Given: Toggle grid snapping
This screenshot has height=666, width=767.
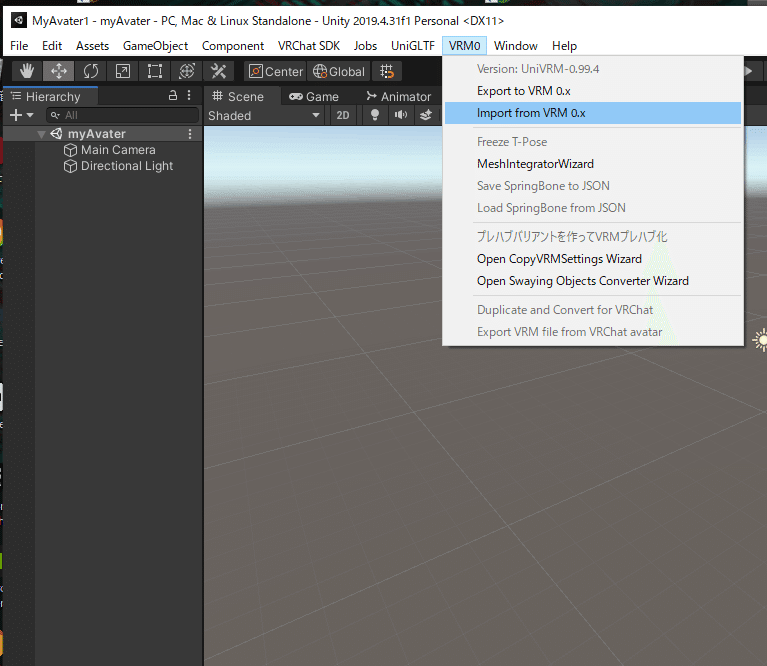Looking at the screenshot, I should pos(387,71).
